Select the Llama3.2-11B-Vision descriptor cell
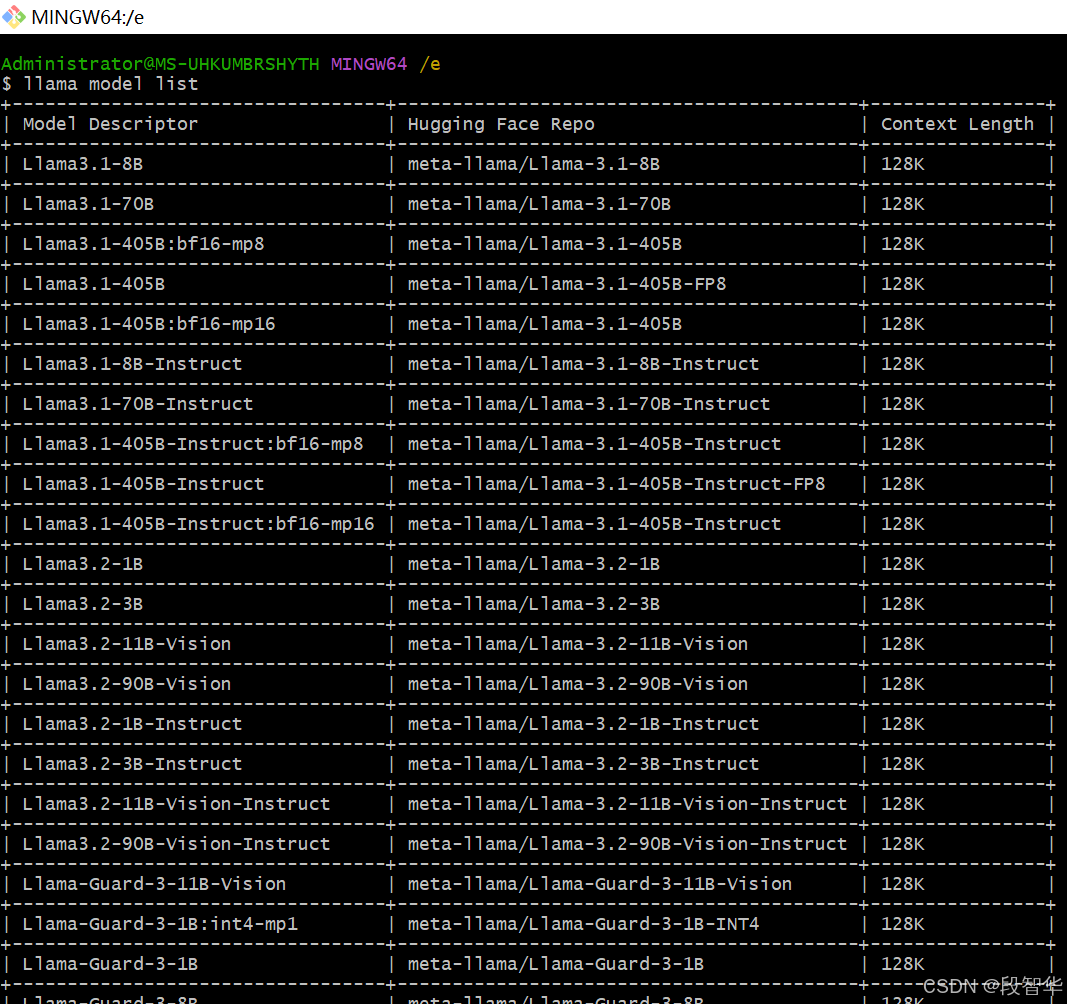 127,644
